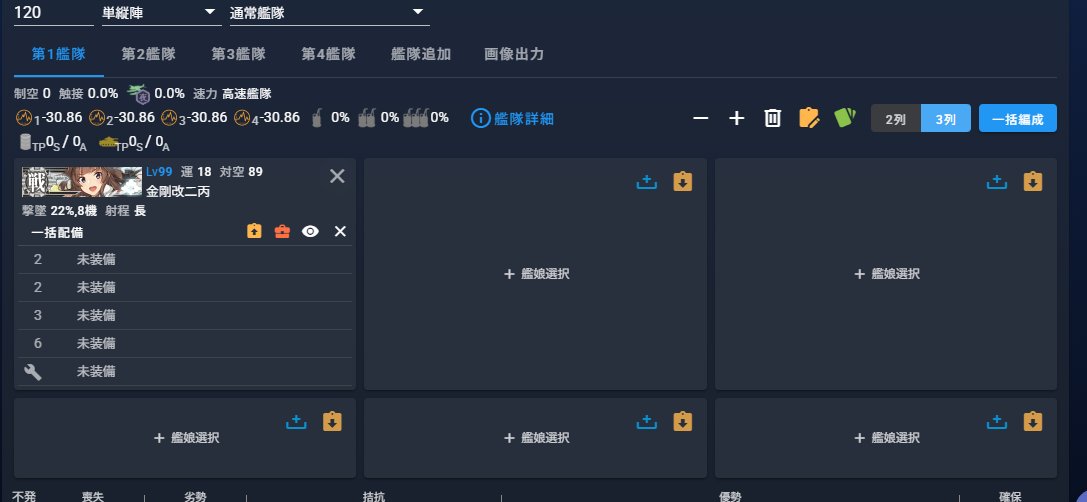Image resolution: width=1087 pixels, height=502 pixels.
Task: Open the 画像出力 tab
Action: point(514,55)
